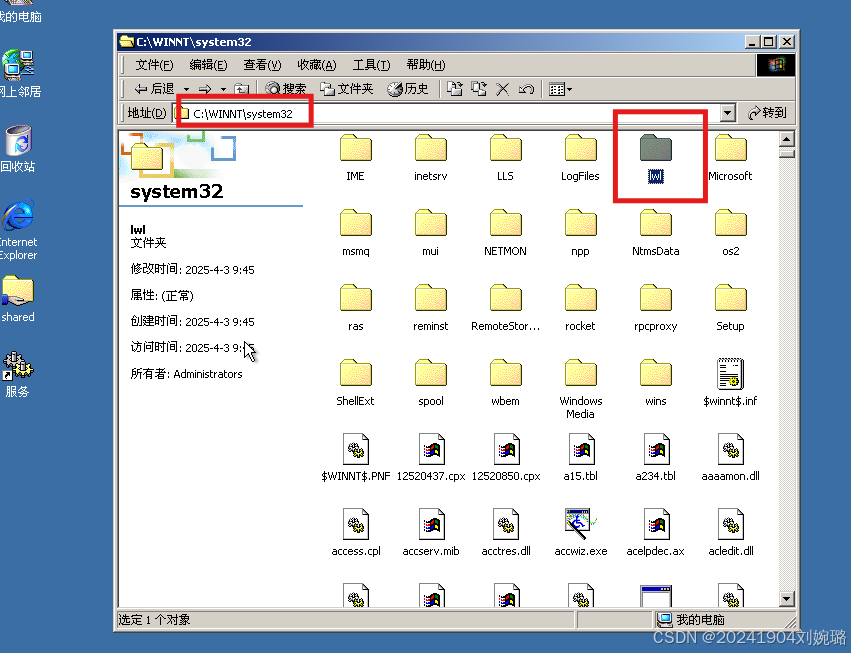Select the wbem folder

(x=505, y=382)
